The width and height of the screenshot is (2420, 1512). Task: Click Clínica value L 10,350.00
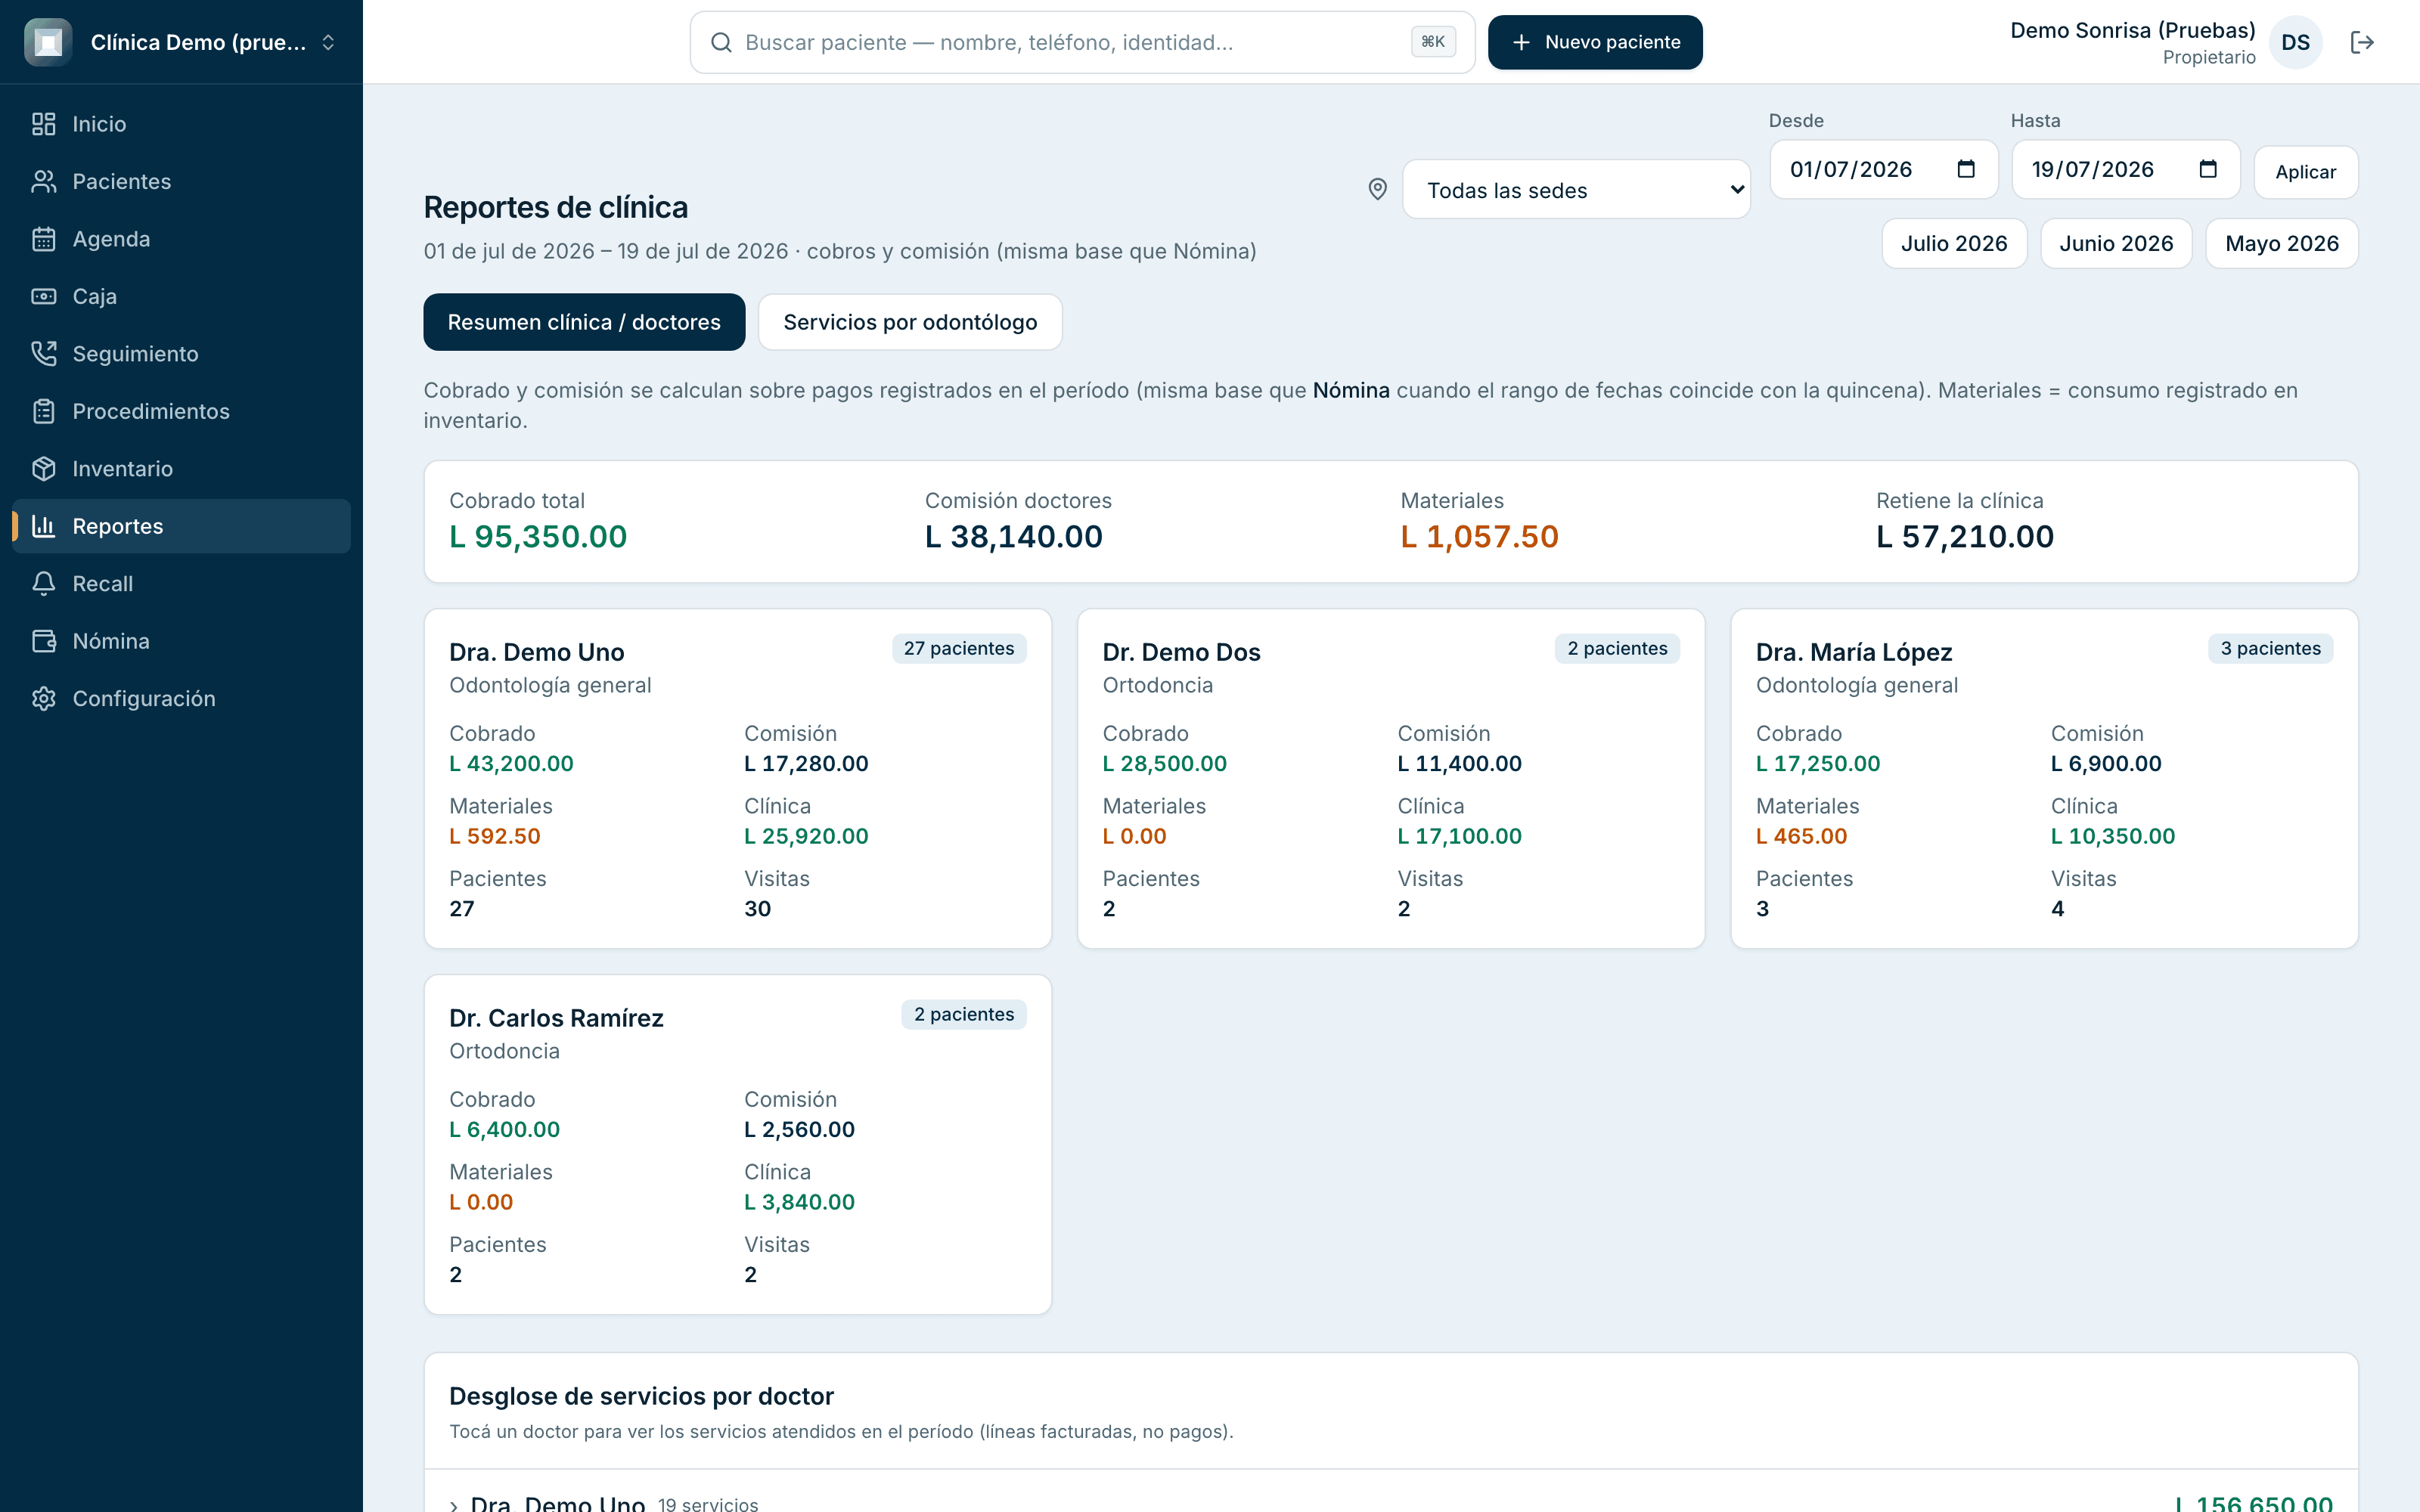pos(2112,836)
